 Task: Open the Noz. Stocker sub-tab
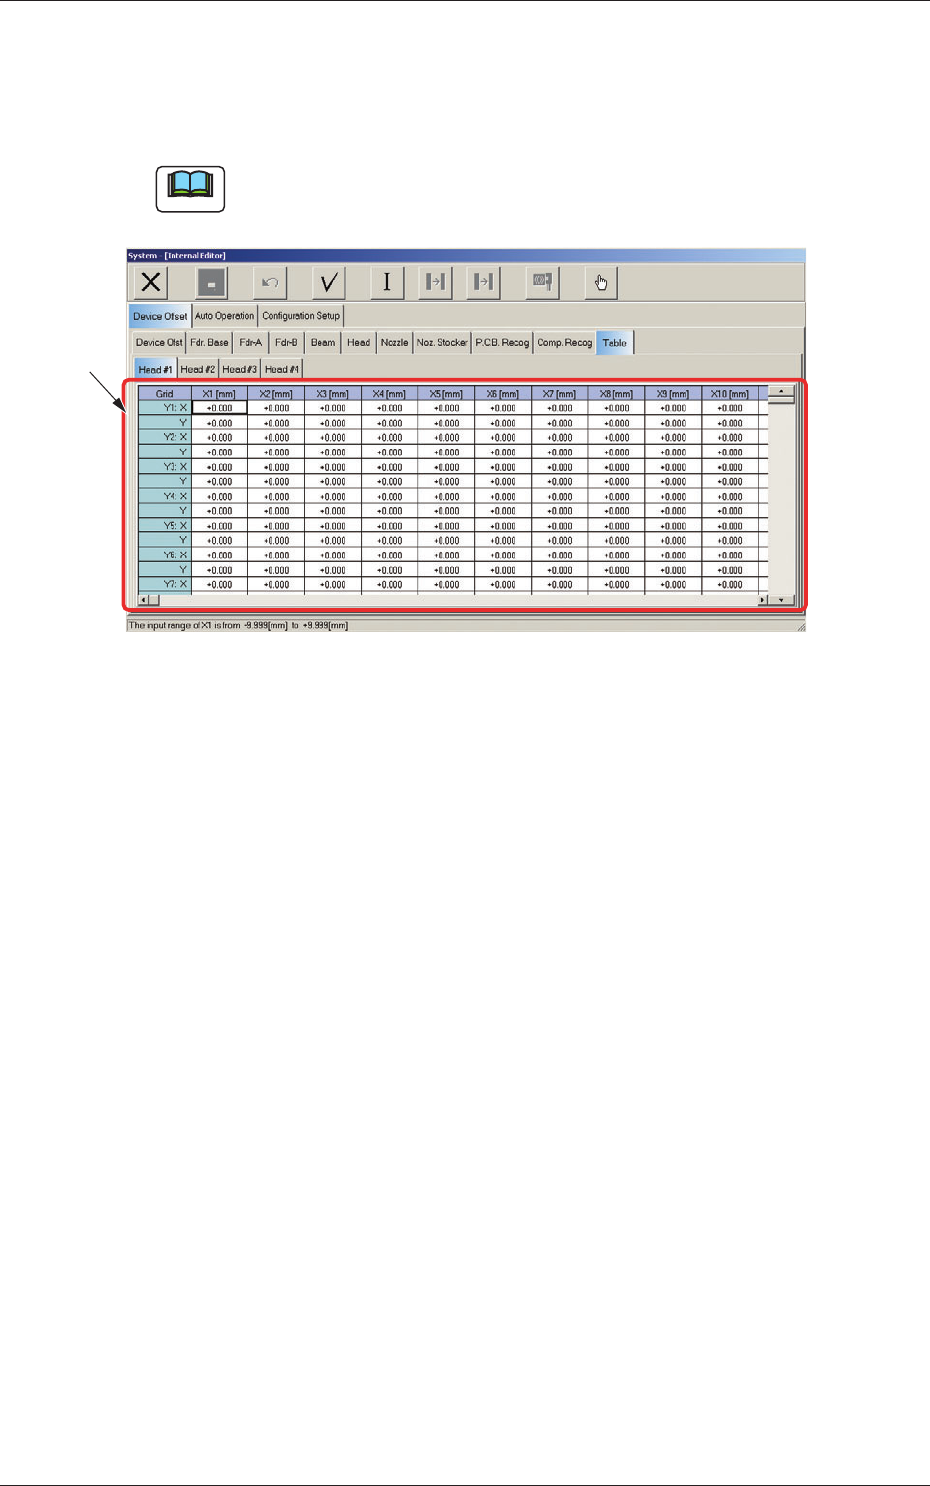tap(442, 343)
